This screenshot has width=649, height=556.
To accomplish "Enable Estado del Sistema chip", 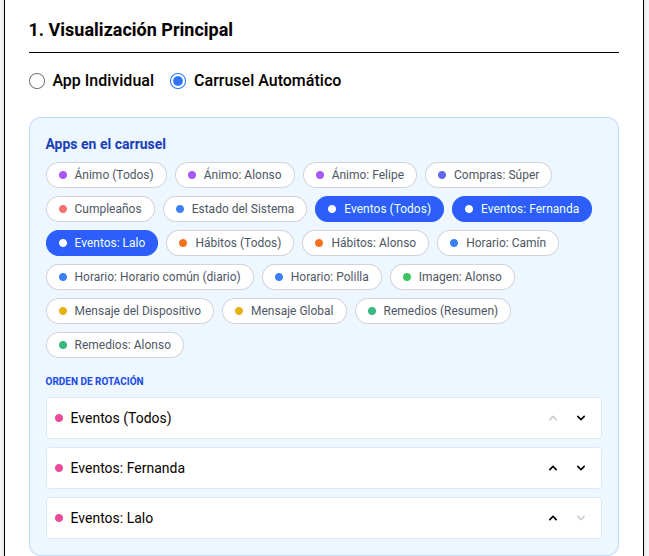I will tap(235, 209).
